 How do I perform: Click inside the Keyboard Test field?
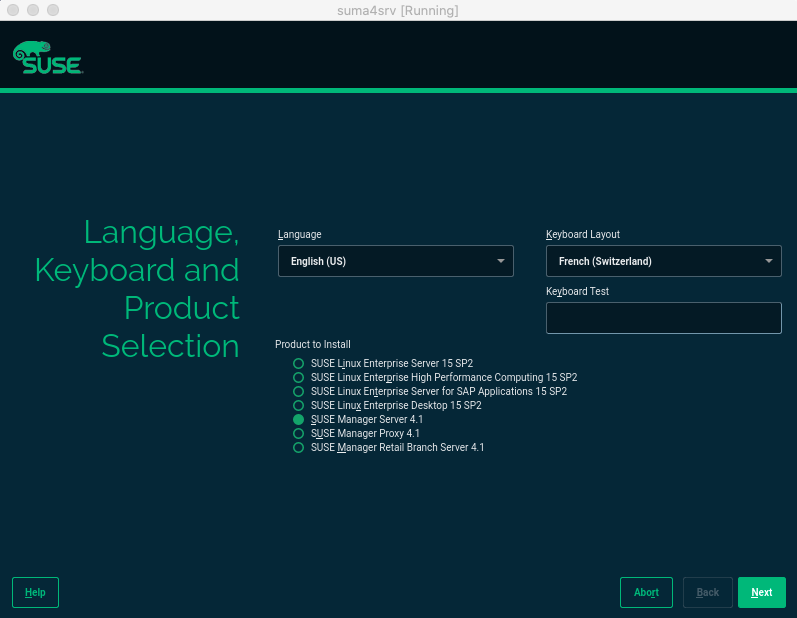pos(663,318)
